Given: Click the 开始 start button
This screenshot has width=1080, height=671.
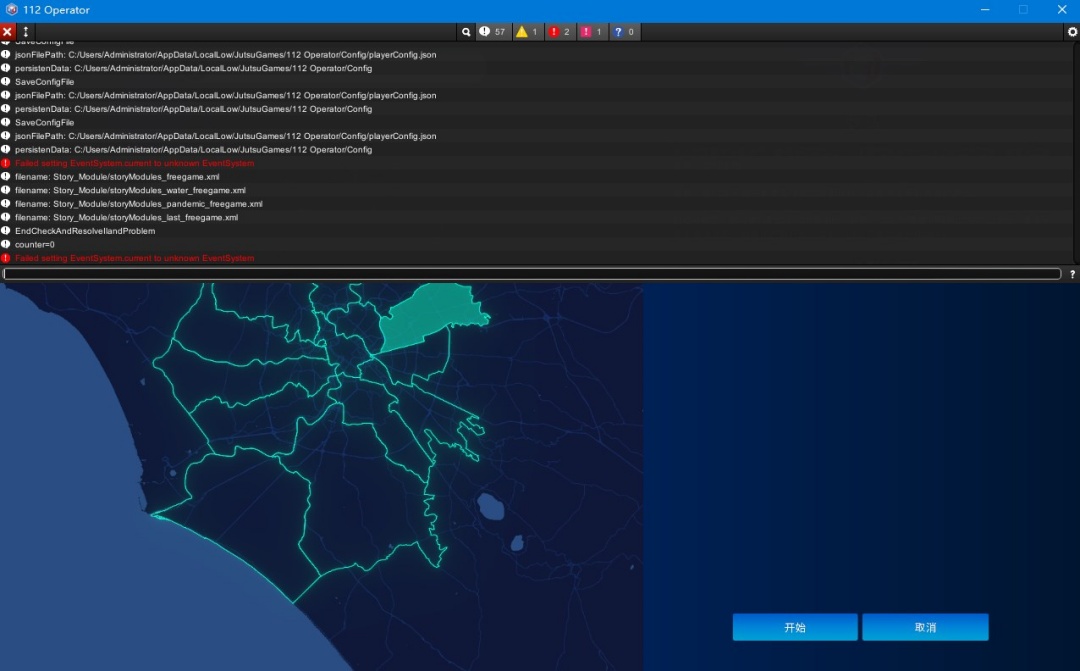Looking at the screenshot, I should point(795,627).
